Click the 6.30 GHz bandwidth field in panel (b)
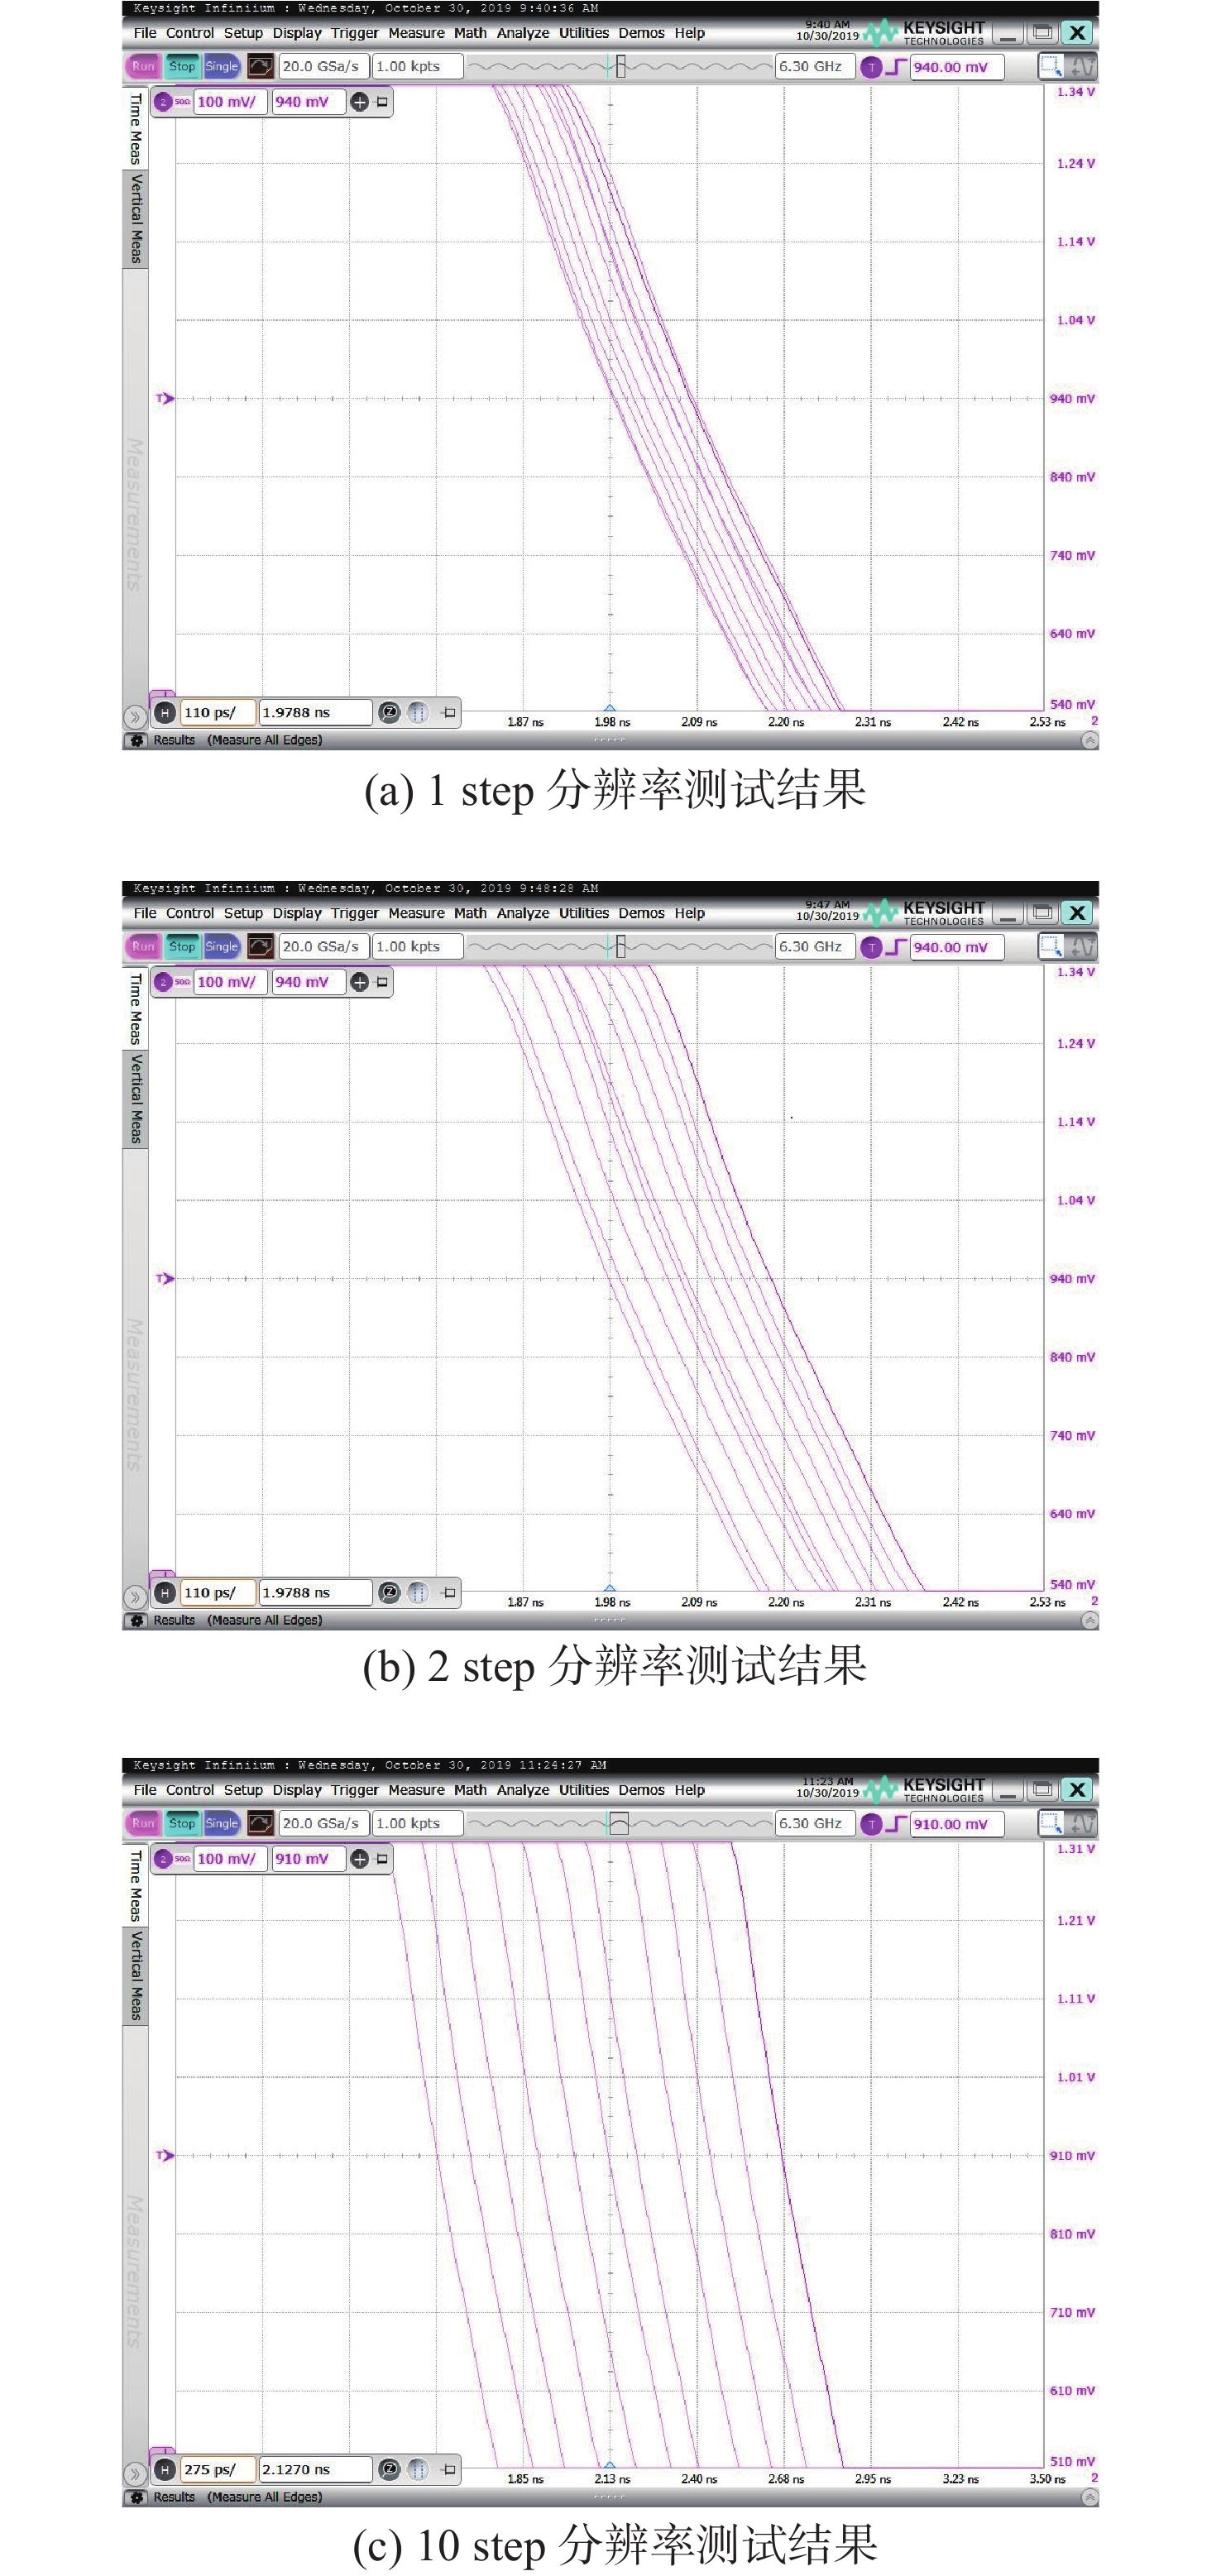Image resolution: width=1221 pixels, height=2576 pixels. [815, 947]
